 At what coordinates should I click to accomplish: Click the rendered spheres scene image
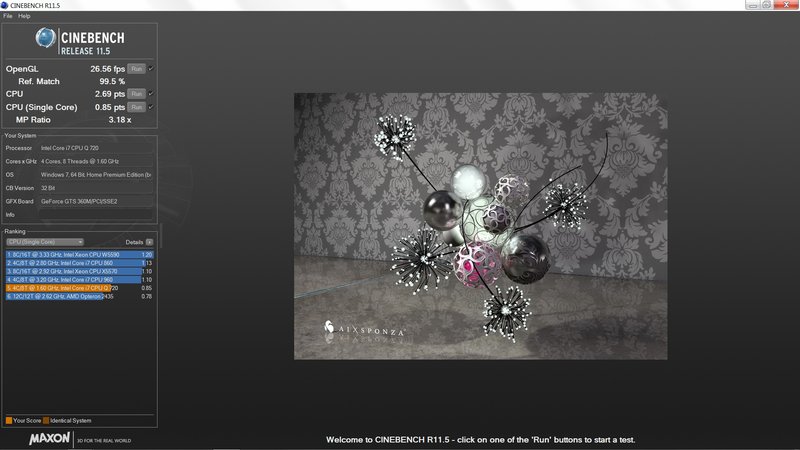pyautogui.click(x=481, y=226)
